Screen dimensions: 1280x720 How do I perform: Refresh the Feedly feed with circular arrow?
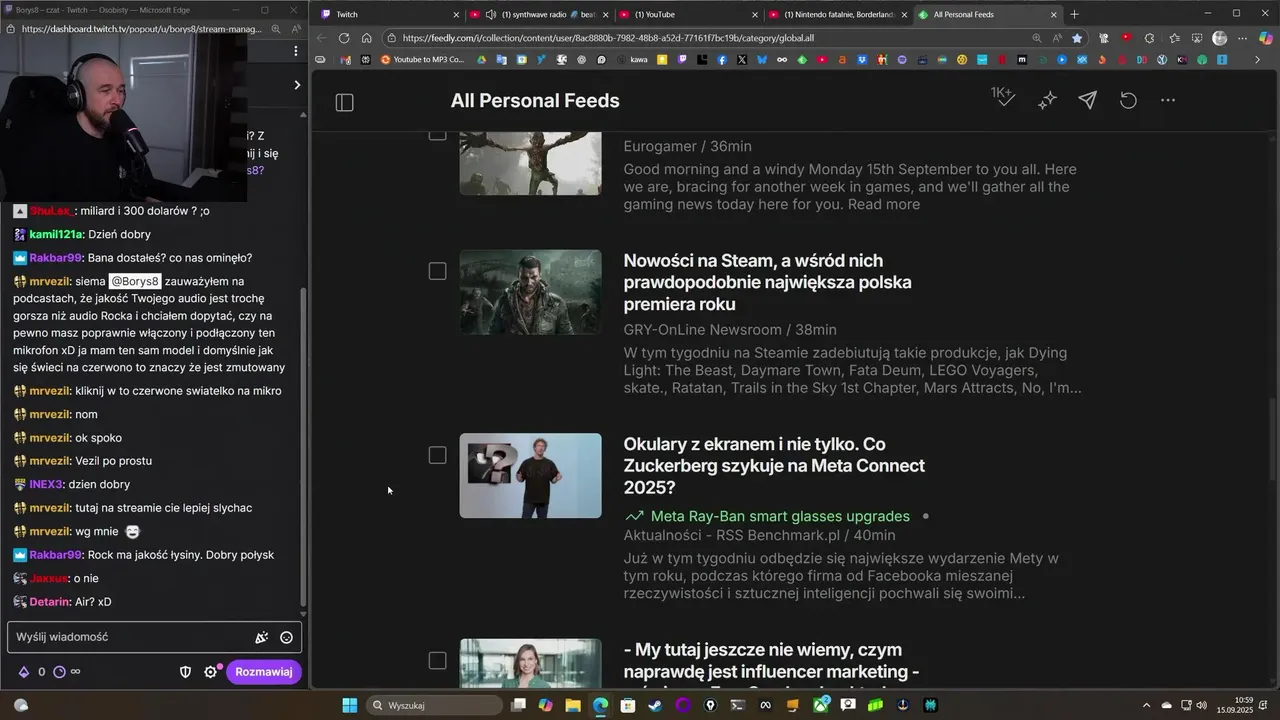pyautogui.click(x=1128, y=101)
